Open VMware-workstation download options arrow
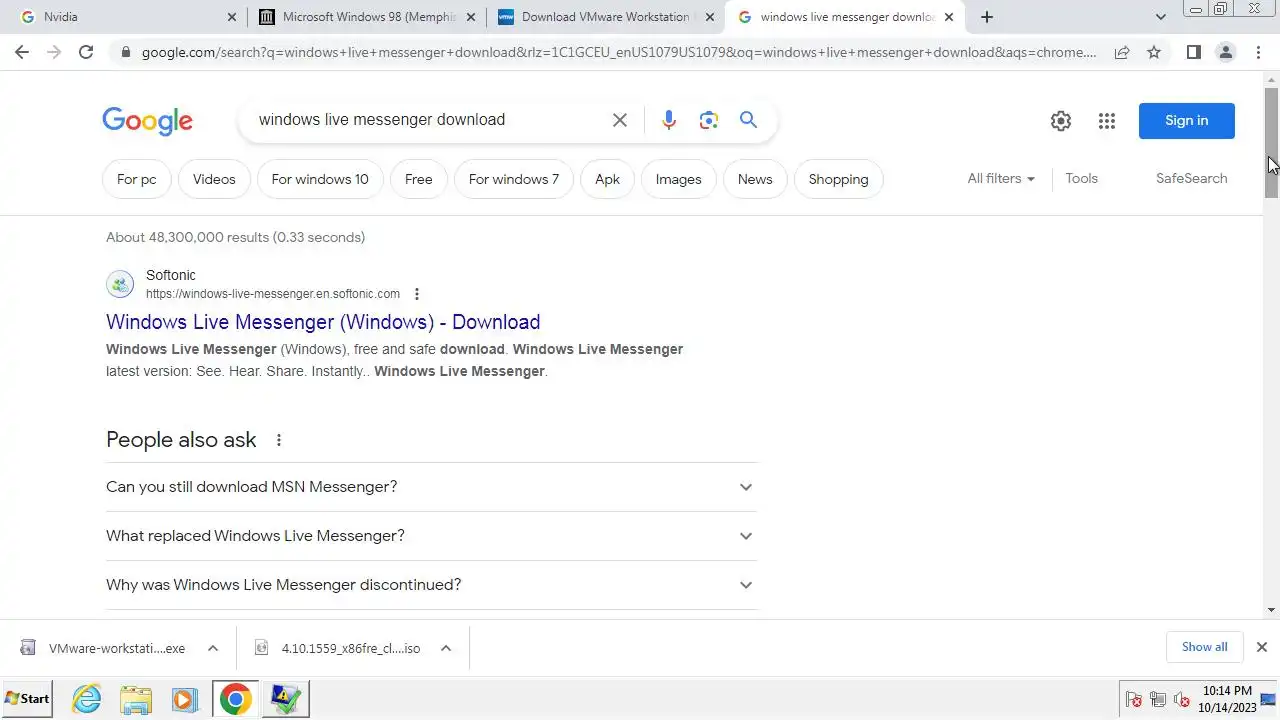 click(x=213, y=648)
